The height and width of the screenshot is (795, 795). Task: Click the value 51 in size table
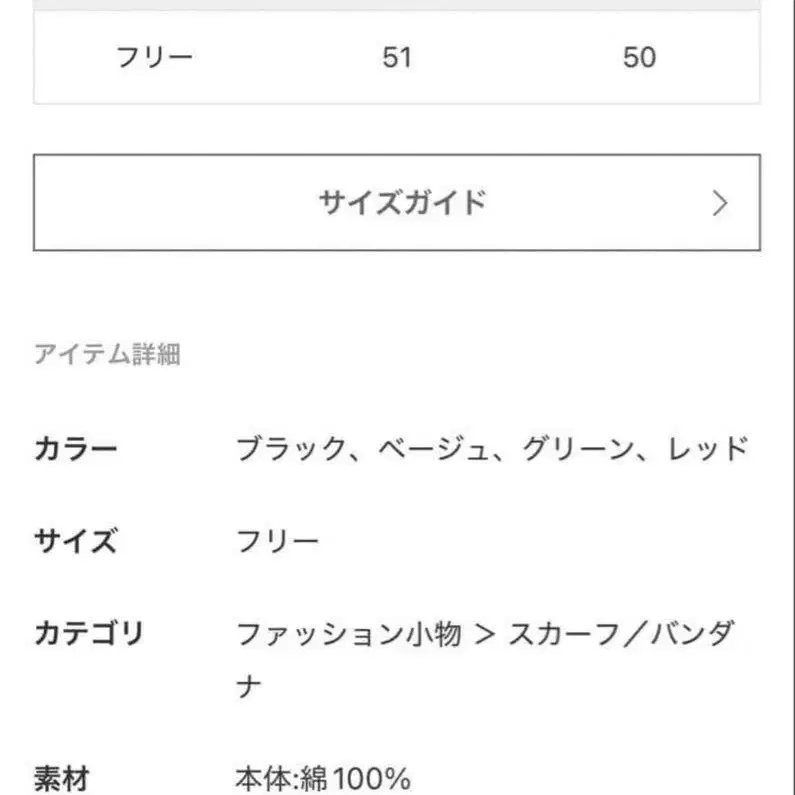[x=397, y=57]
